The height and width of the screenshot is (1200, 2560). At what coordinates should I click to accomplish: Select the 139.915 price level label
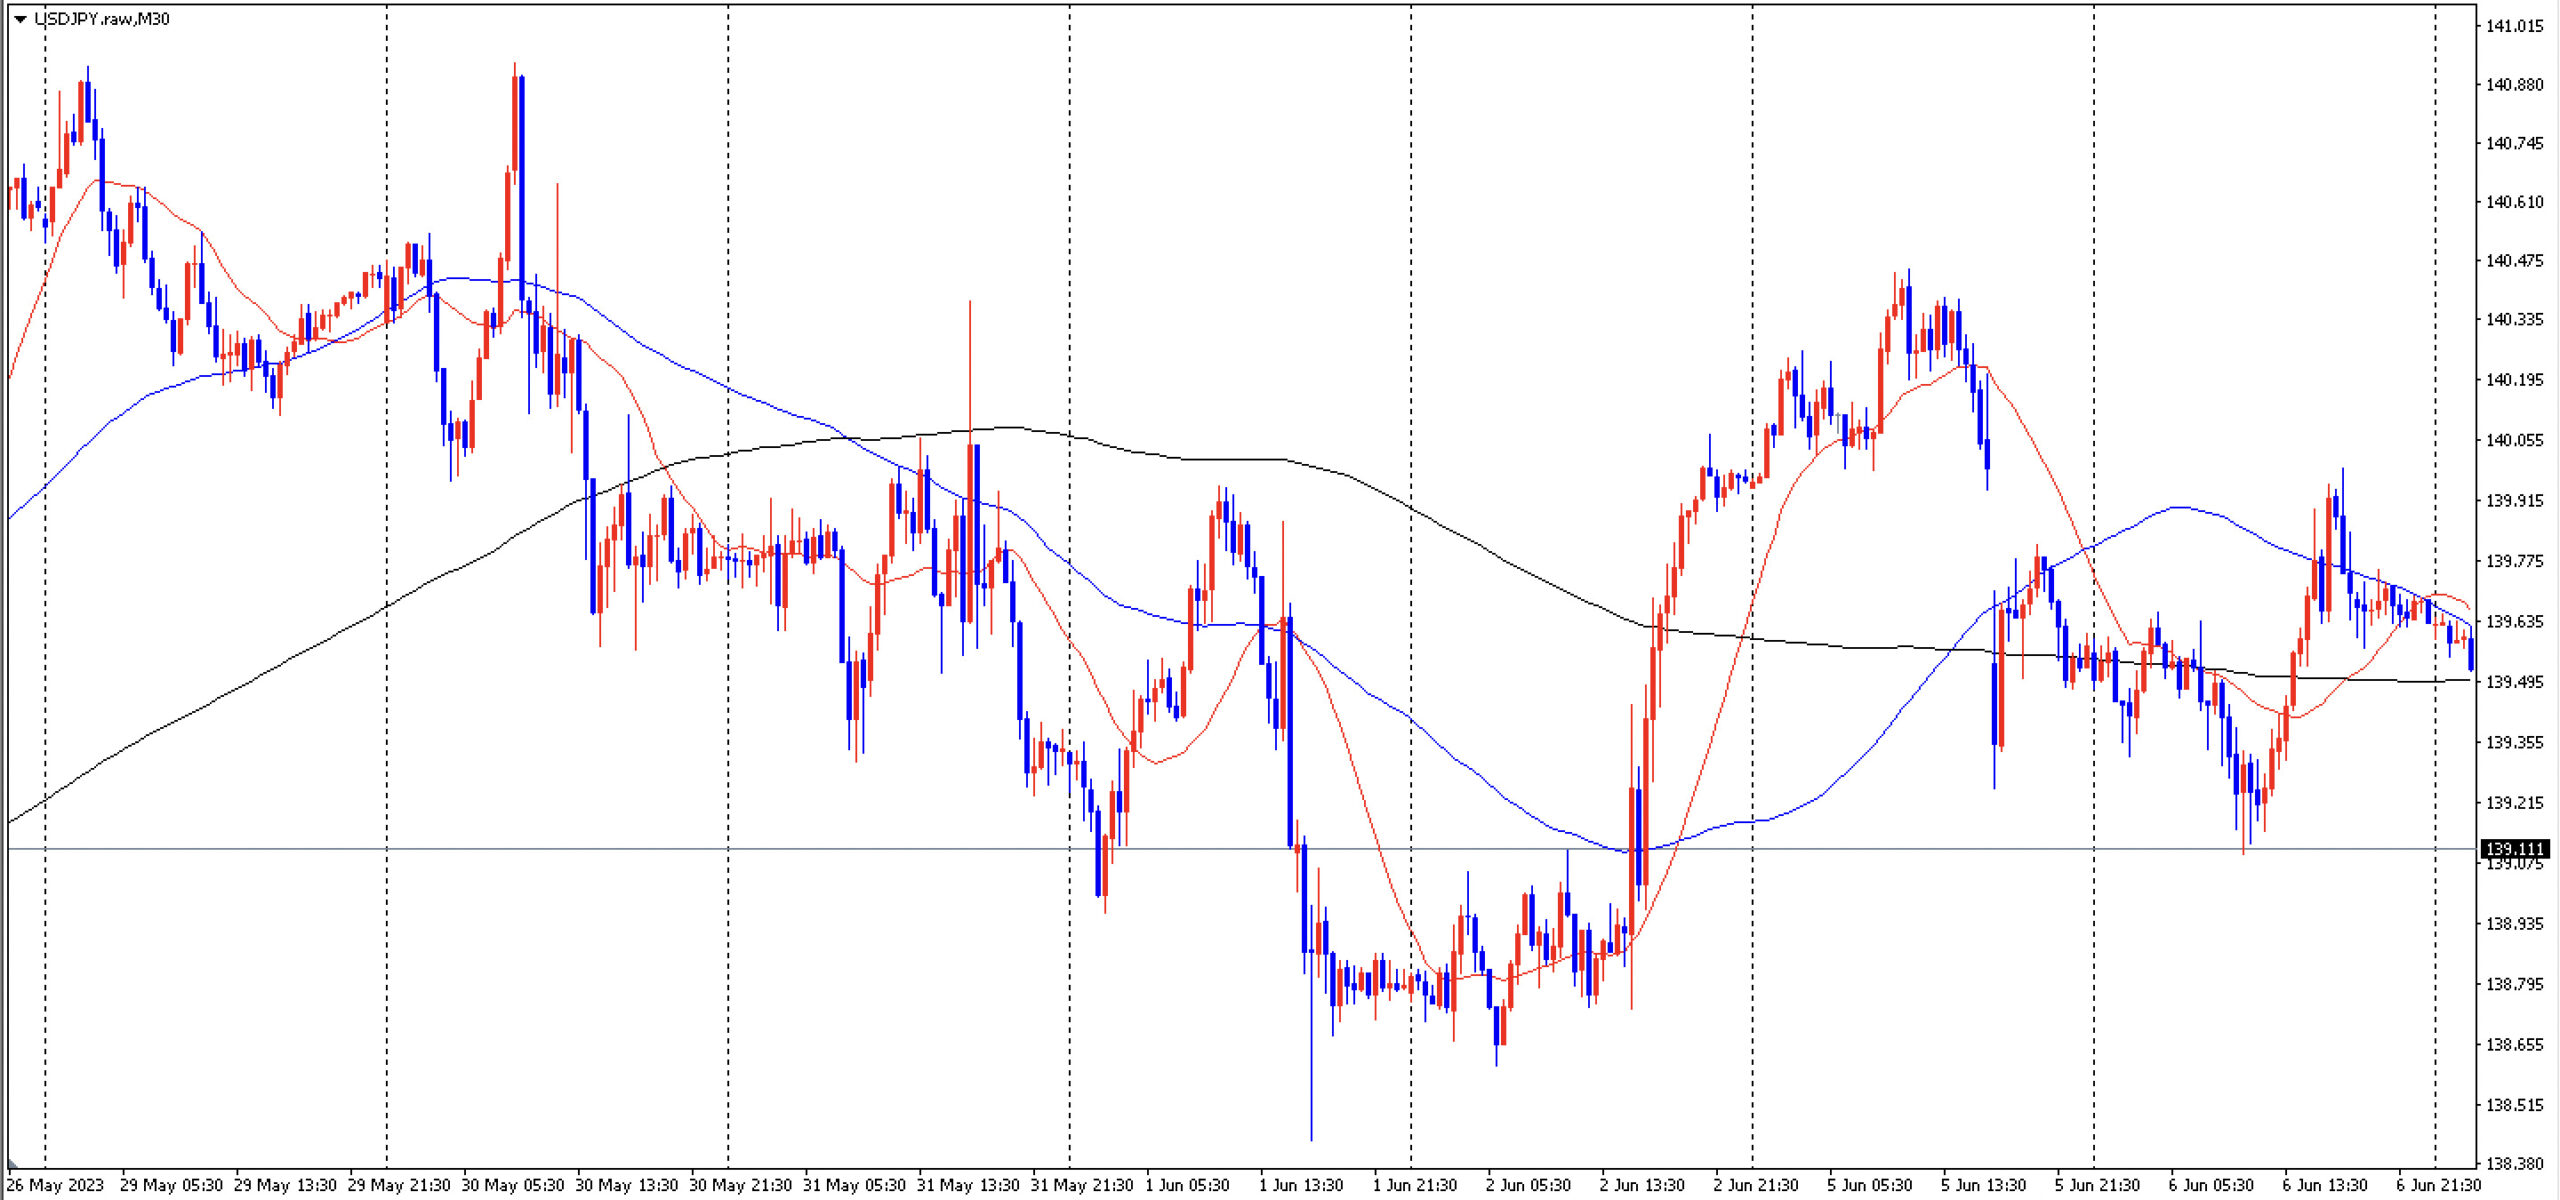pyautogui.click(x=2514, y=500)
